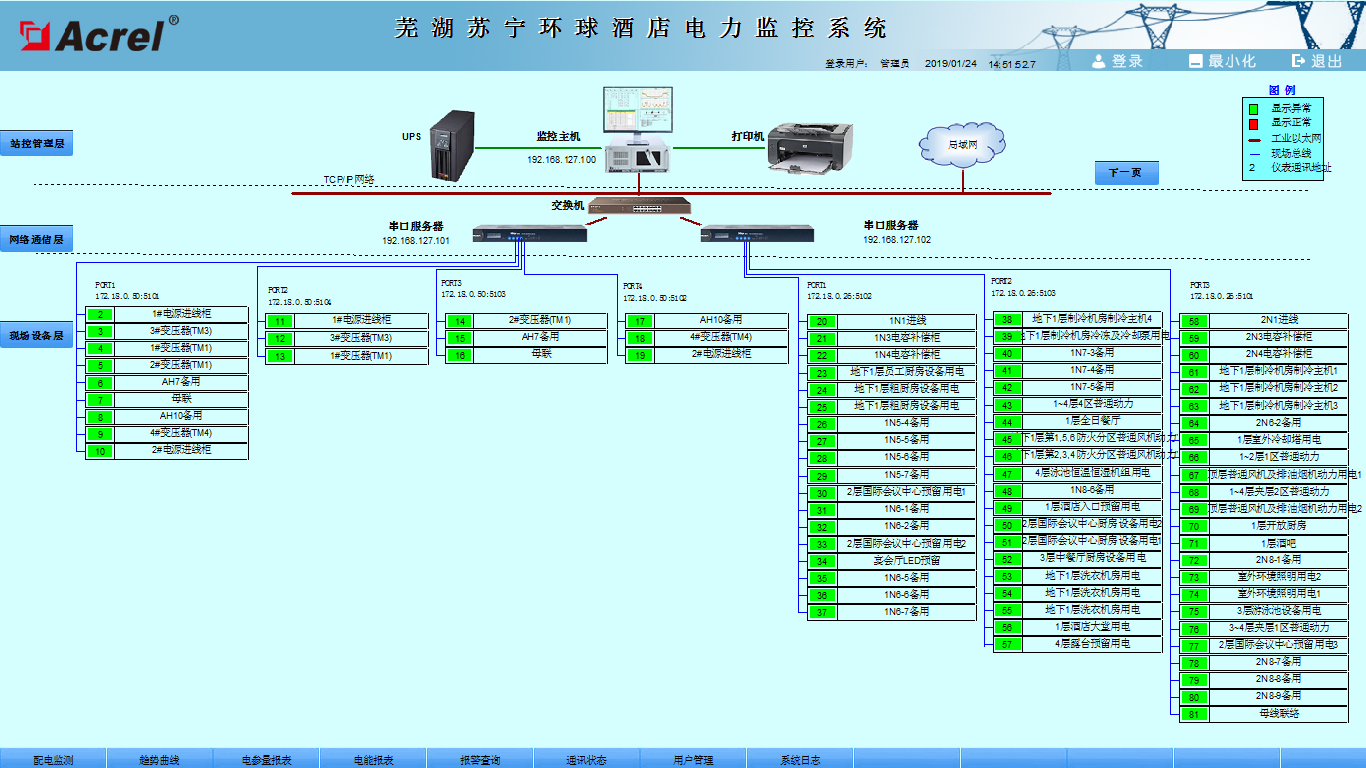Viewport: 1366px width, 768px height.
Task: Open the 报警查询 alarm query tab
Action: coord(480,759)
